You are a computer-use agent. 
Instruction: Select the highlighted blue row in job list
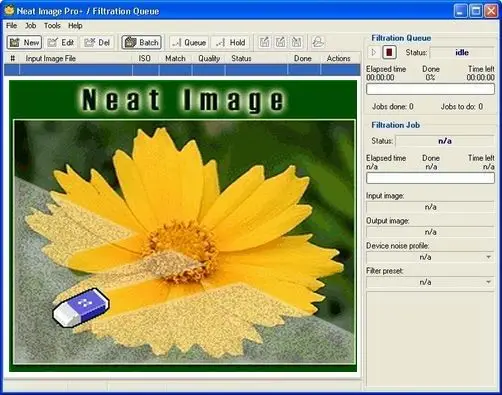pyautogui.click(x=182, y=70)
